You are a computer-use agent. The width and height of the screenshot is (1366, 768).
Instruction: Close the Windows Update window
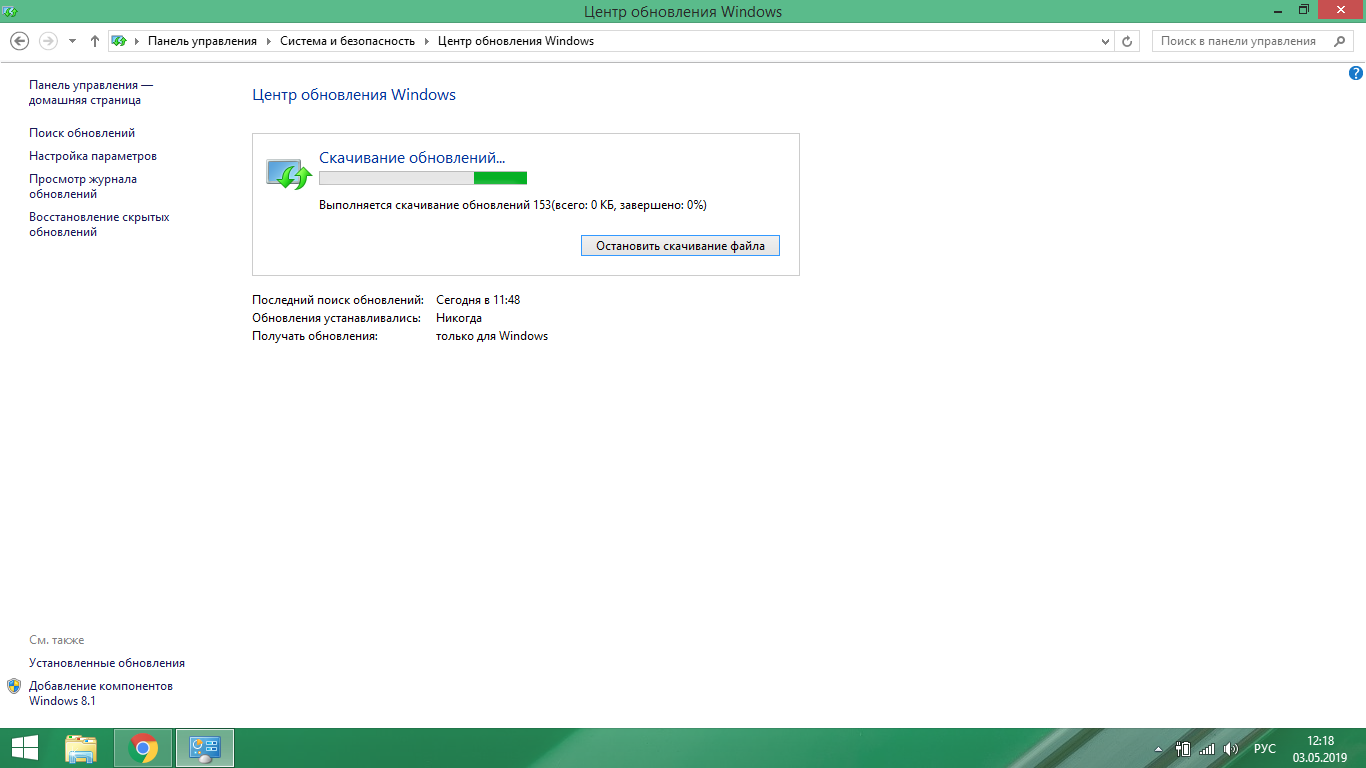(1340, 10)
